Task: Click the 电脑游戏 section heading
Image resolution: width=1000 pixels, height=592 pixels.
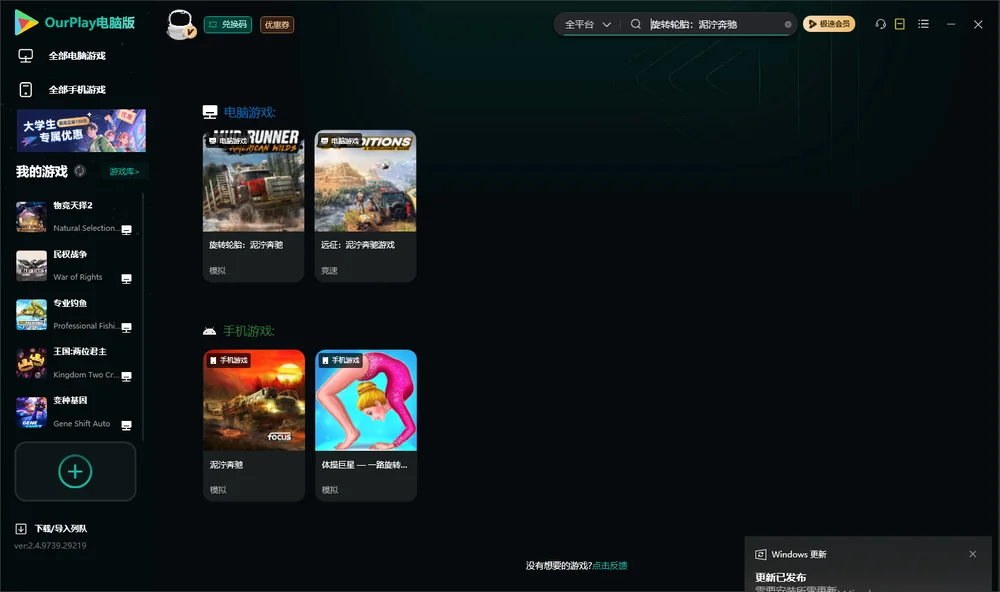Action: [x=249, y=113]
